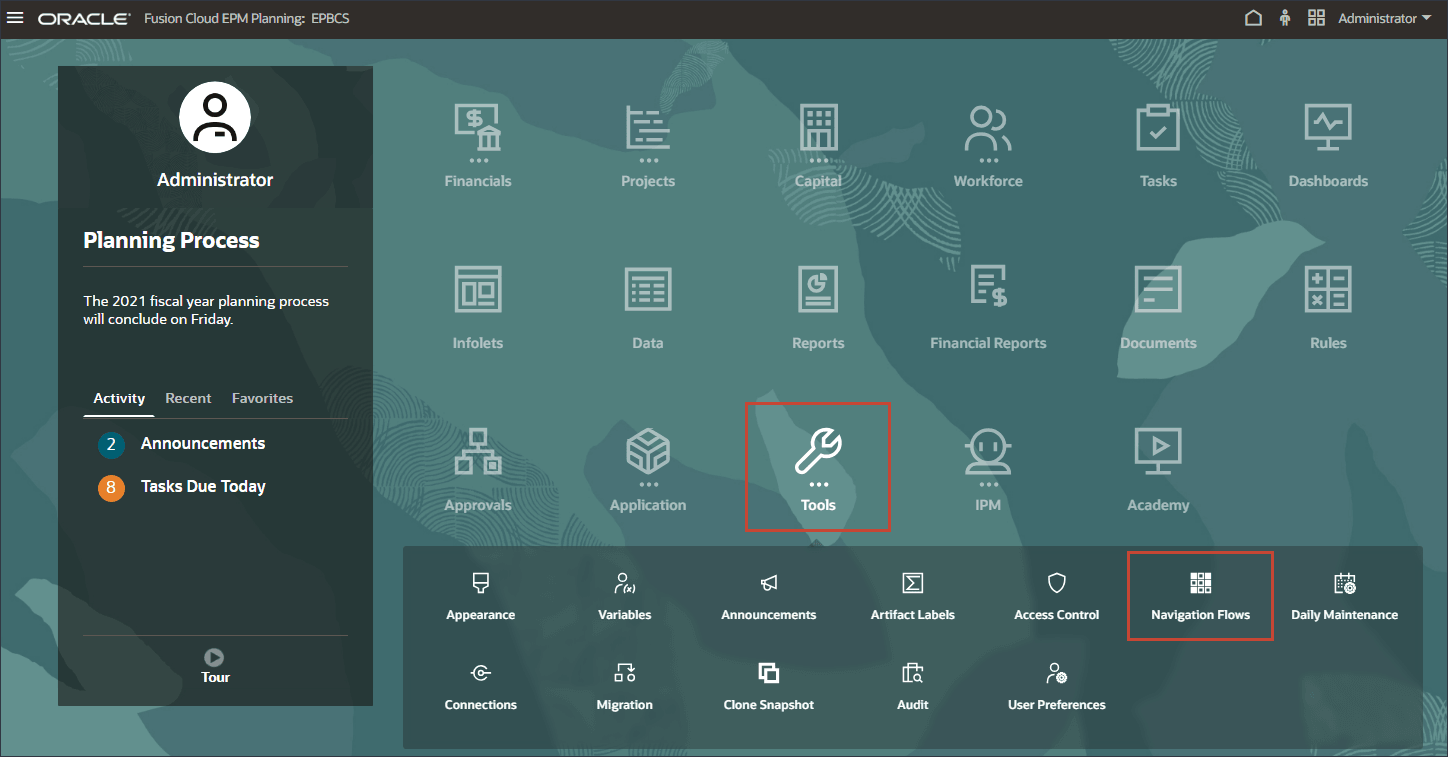Open the Documents card

1158,308
